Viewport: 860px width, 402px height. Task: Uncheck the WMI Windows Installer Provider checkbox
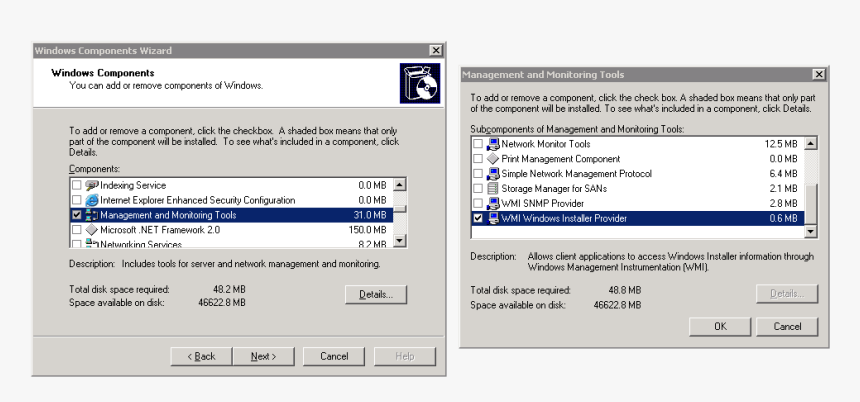478,218
